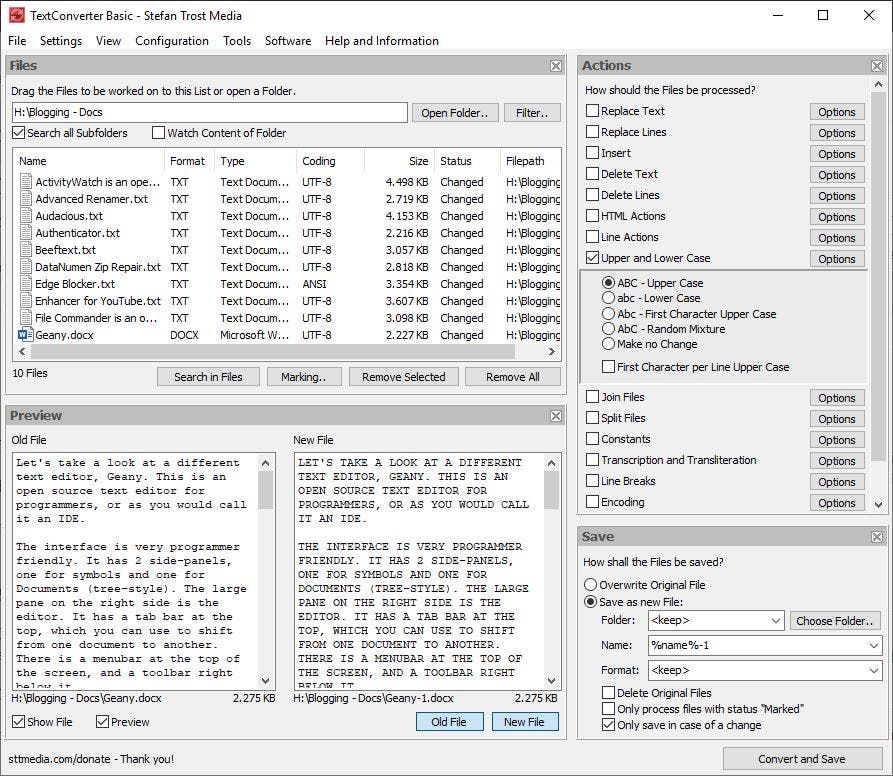Open the File menu
Viewport: 893px width, 776px height.
point(17,41)
